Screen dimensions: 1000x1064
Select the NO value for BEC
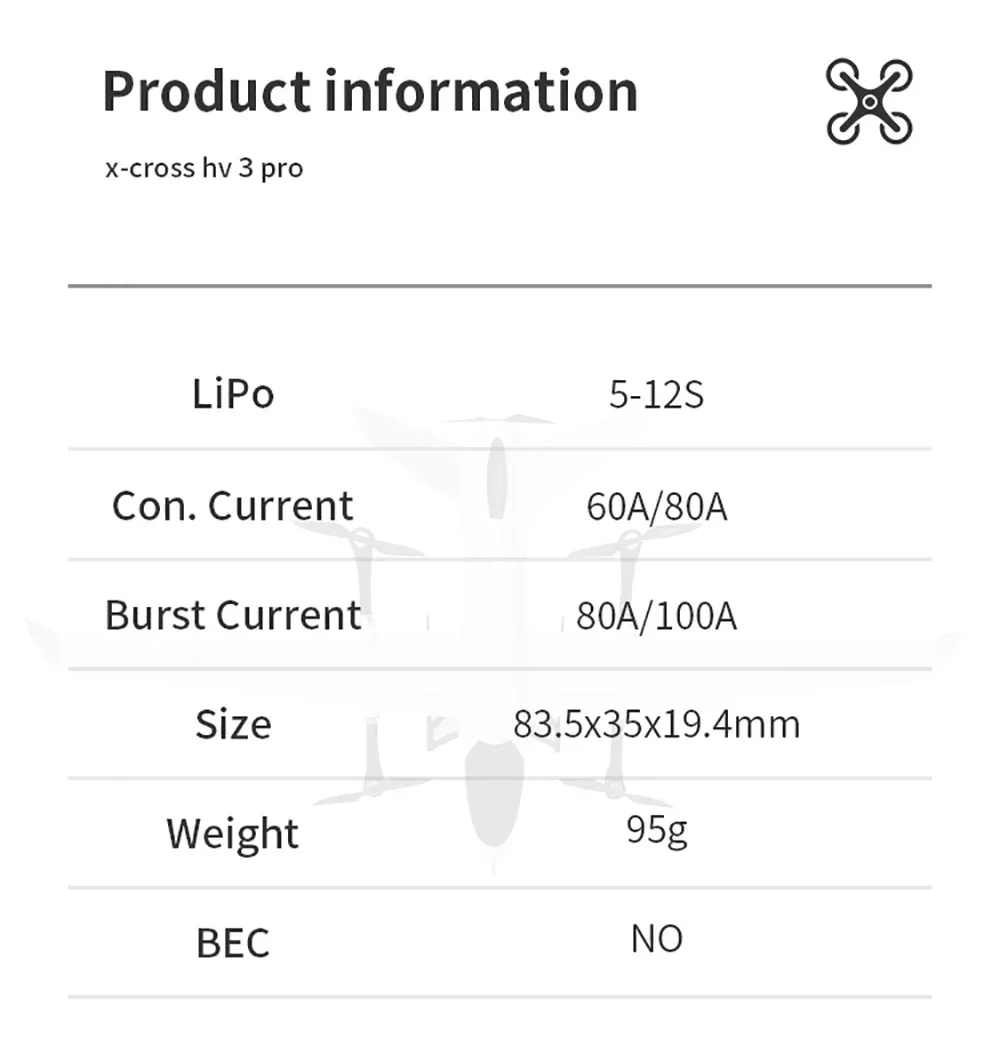[x=656, y=939]
